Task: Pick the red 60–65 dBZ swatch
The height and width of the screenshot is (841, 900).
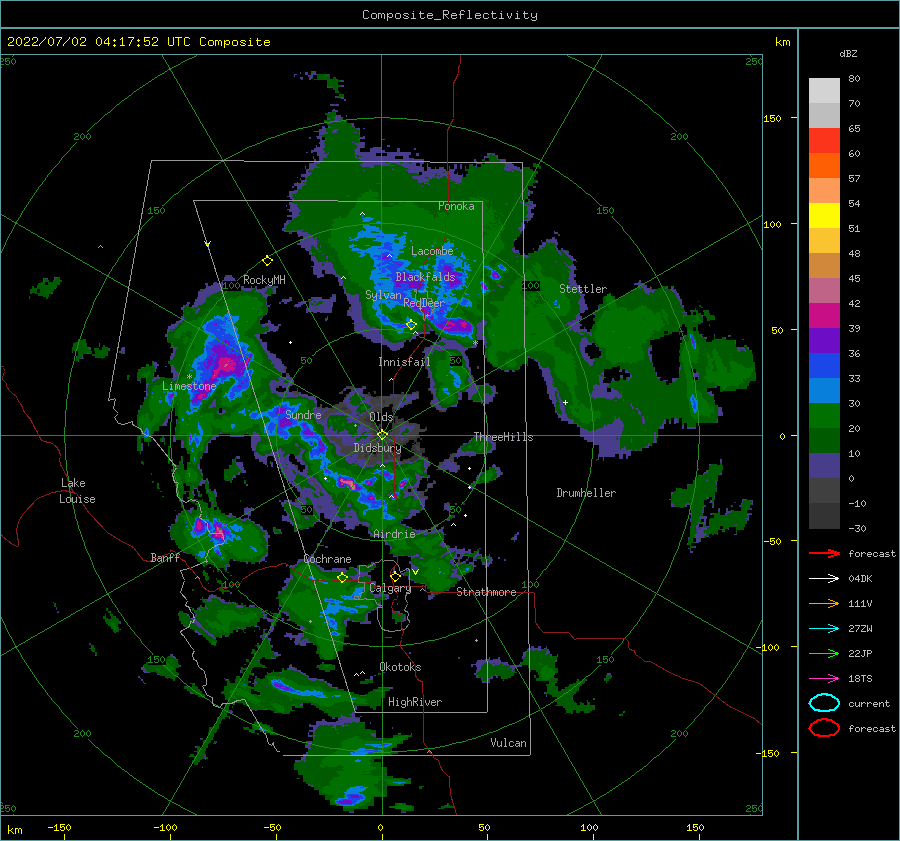Action: tap(824, 141)
